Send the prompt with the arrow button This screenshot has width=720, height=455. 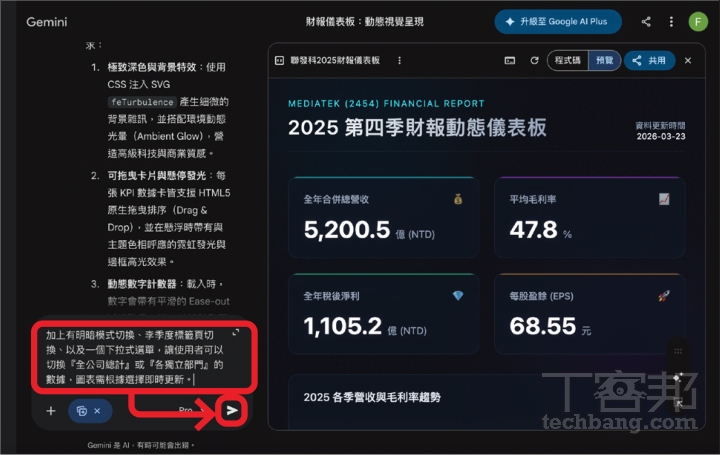(x=232, y=410)
